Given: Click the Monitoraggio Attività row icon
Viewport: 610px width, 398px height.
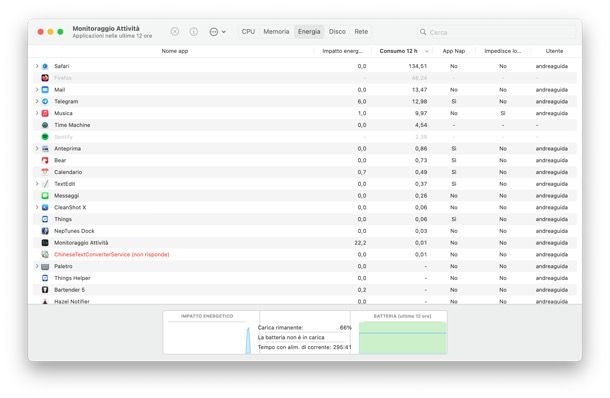Looking at the screenshot, I should (x=45, y=243).
